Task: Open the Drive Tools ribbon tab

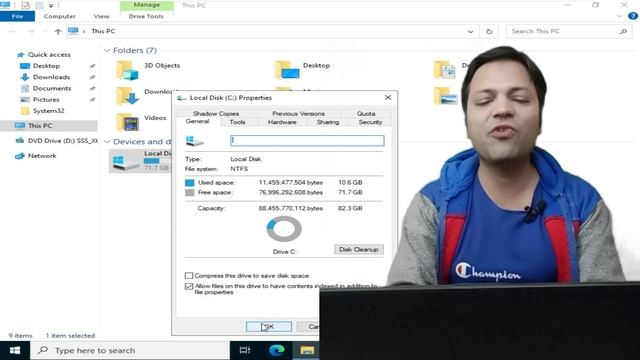Action: click(146, 16)
